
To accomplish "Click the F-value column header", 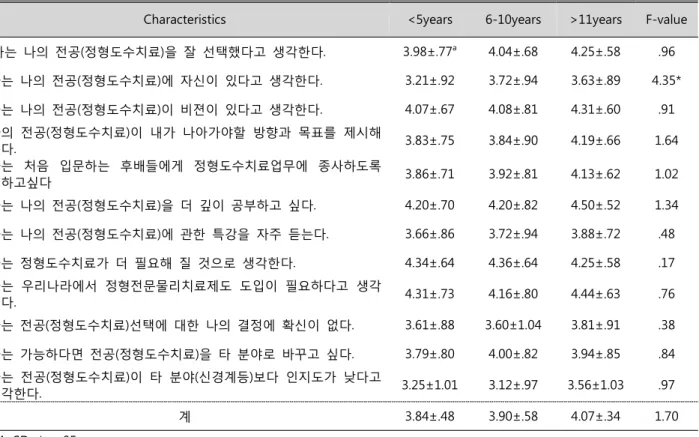I will [666, 20].
